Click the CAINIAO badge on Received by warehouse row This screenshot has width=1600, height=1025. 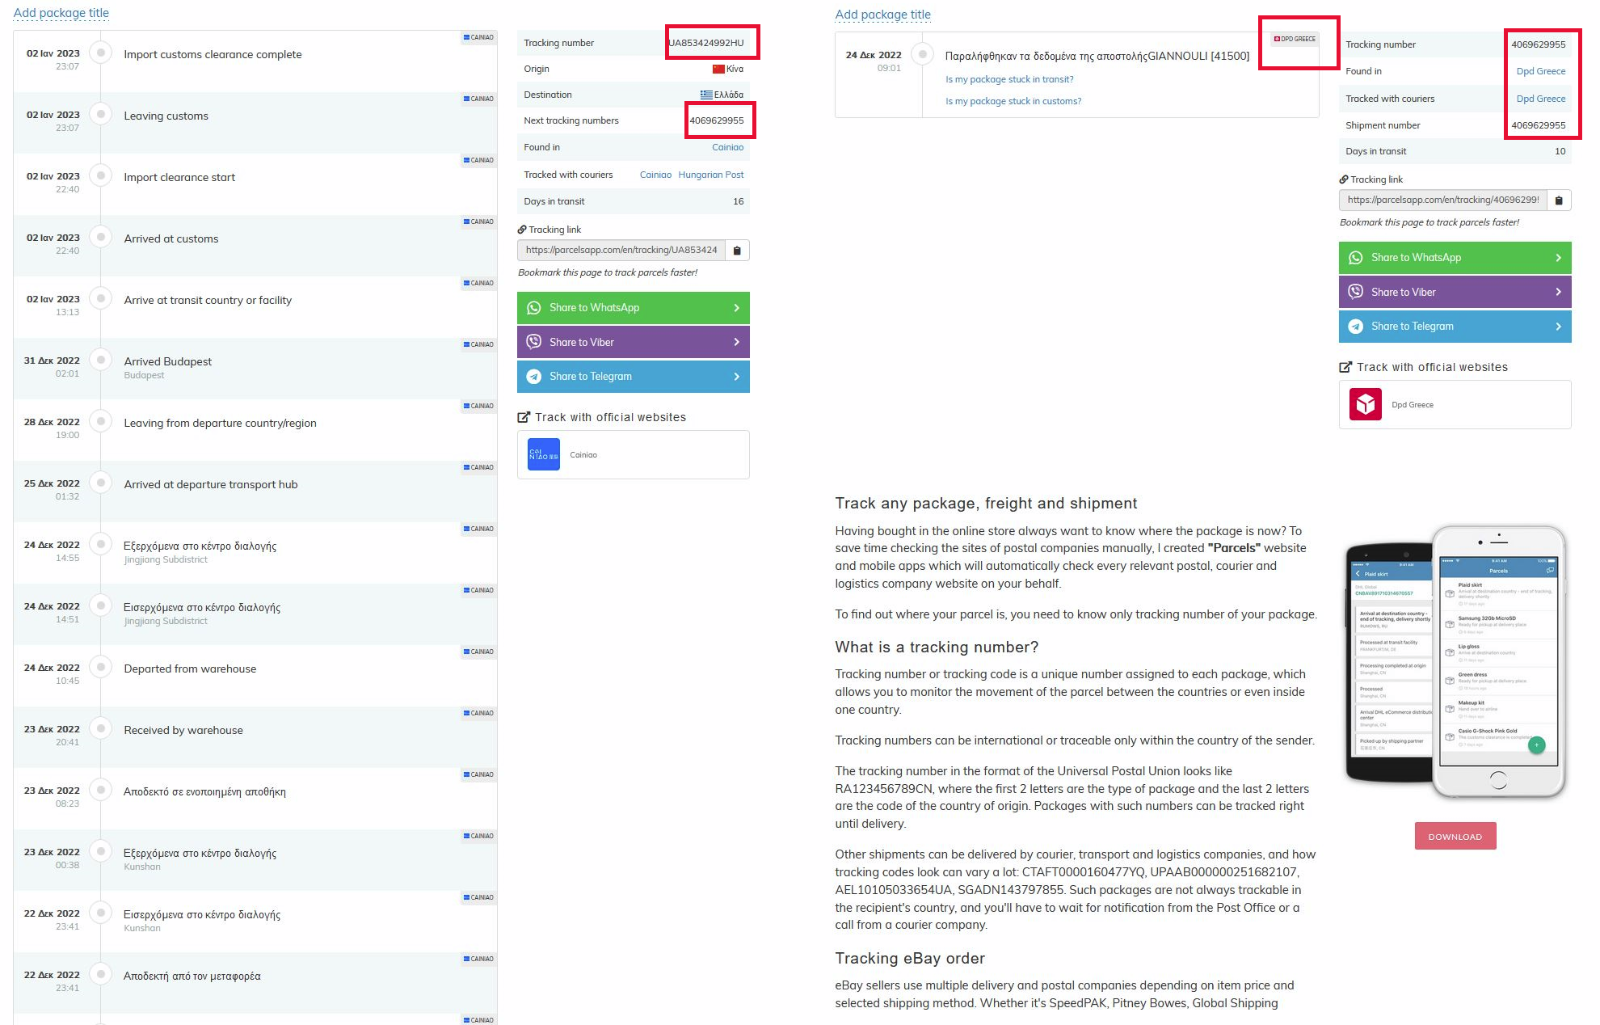479,714
